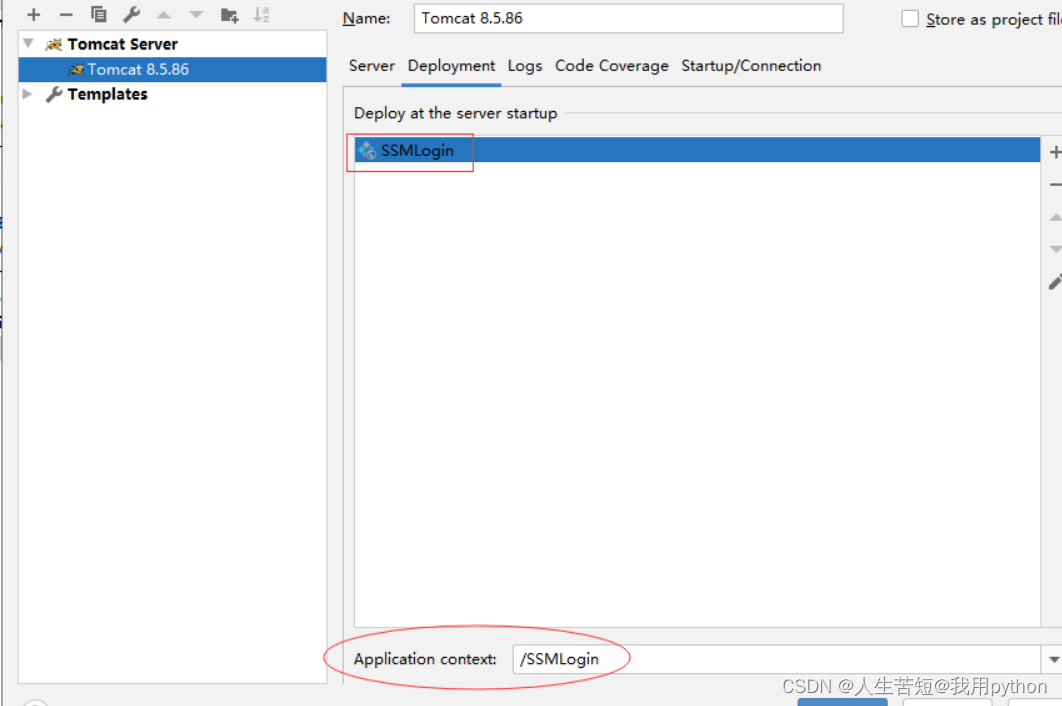
Task: Toggle Store as project file checkbox
Action: tap(910, 18)
